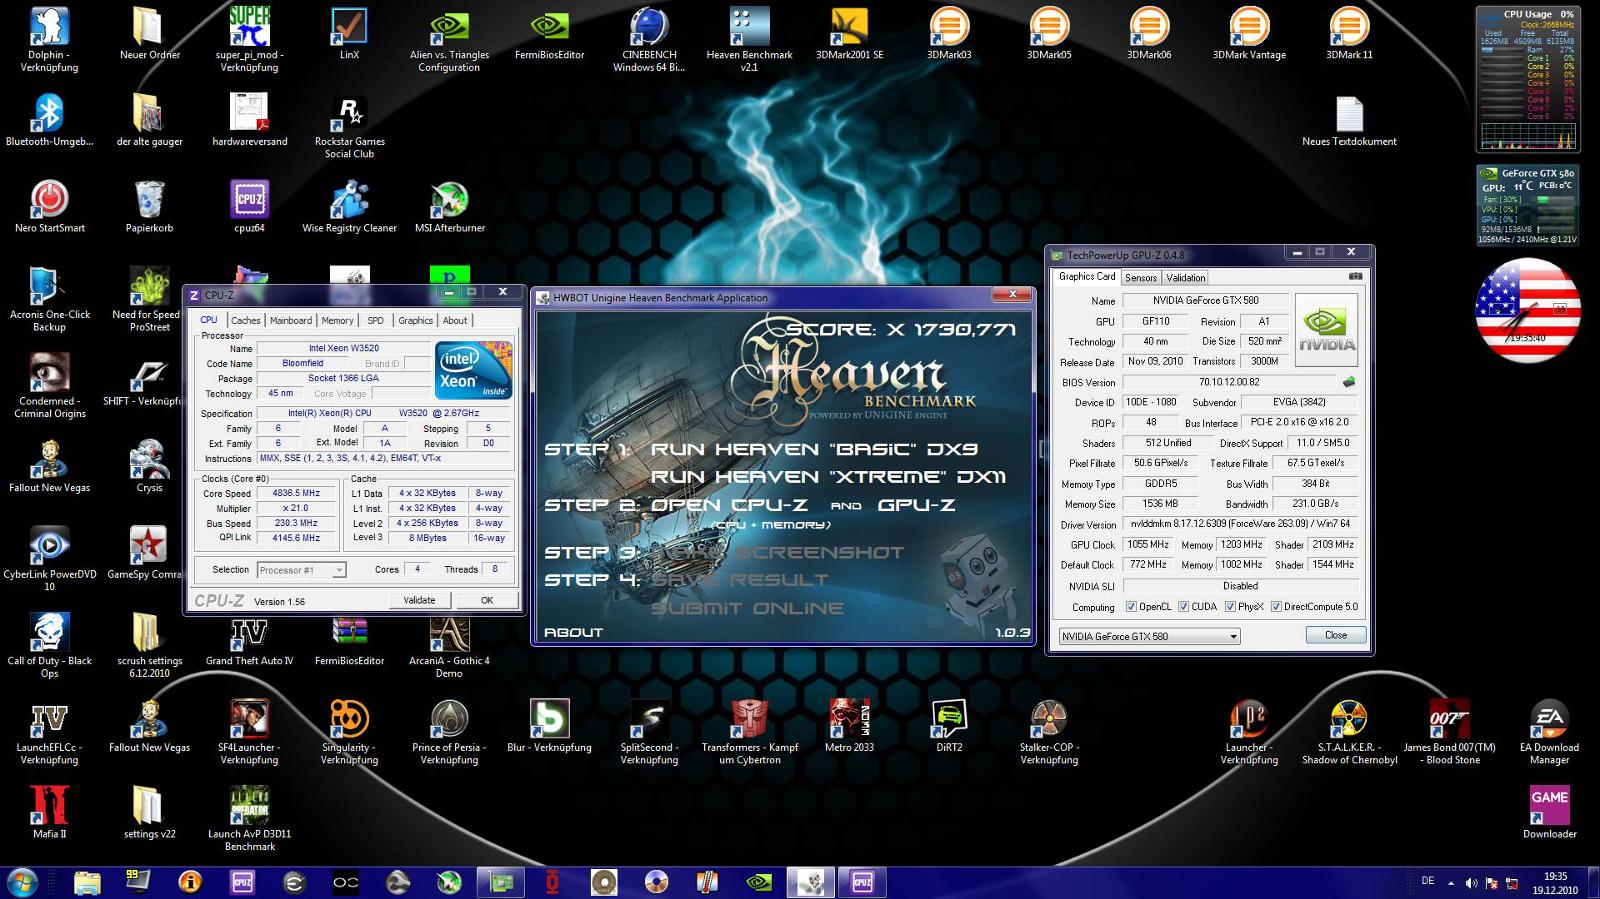Click the Validate button in CPU-Z
Image resolution: width=1600 pixels, height=899 pixels.
[x=419, y=600]
